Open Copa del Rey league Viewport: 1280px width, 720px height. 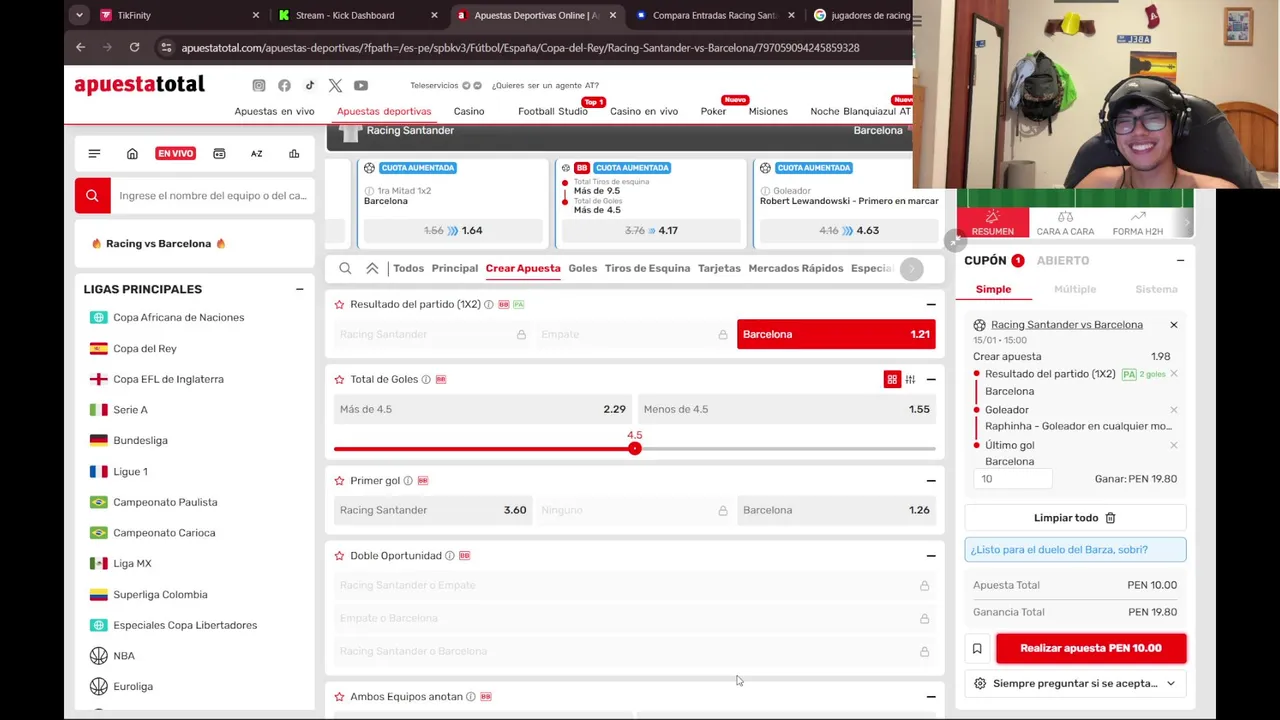click(x=145, y=348)
